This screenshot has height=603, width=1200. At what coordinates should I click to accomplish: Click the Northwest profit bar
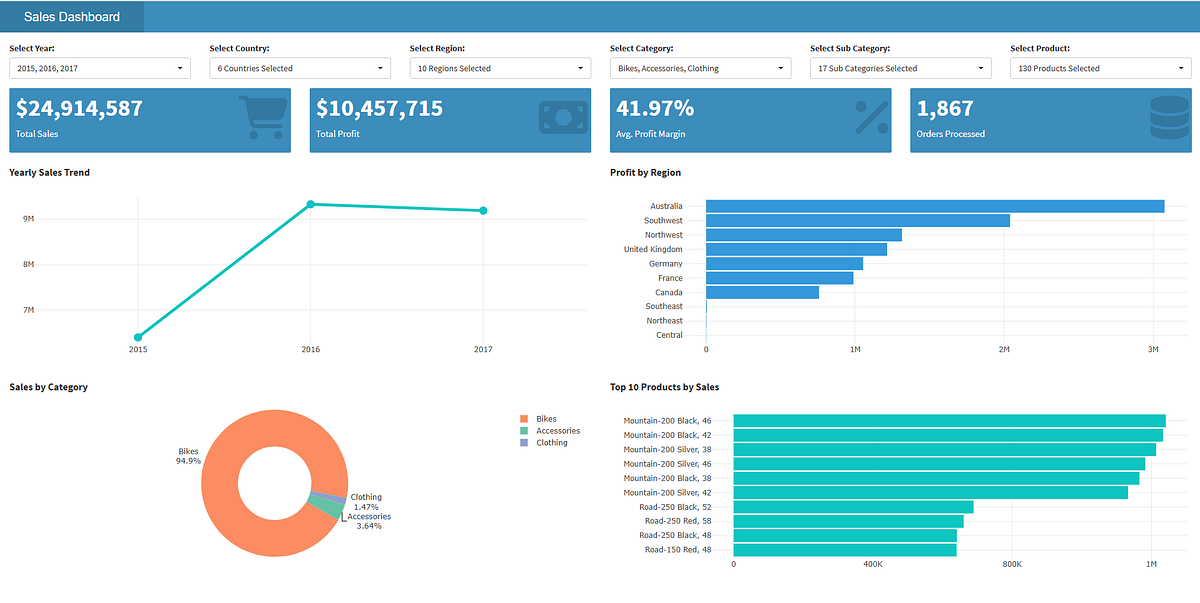coord(804,235)
